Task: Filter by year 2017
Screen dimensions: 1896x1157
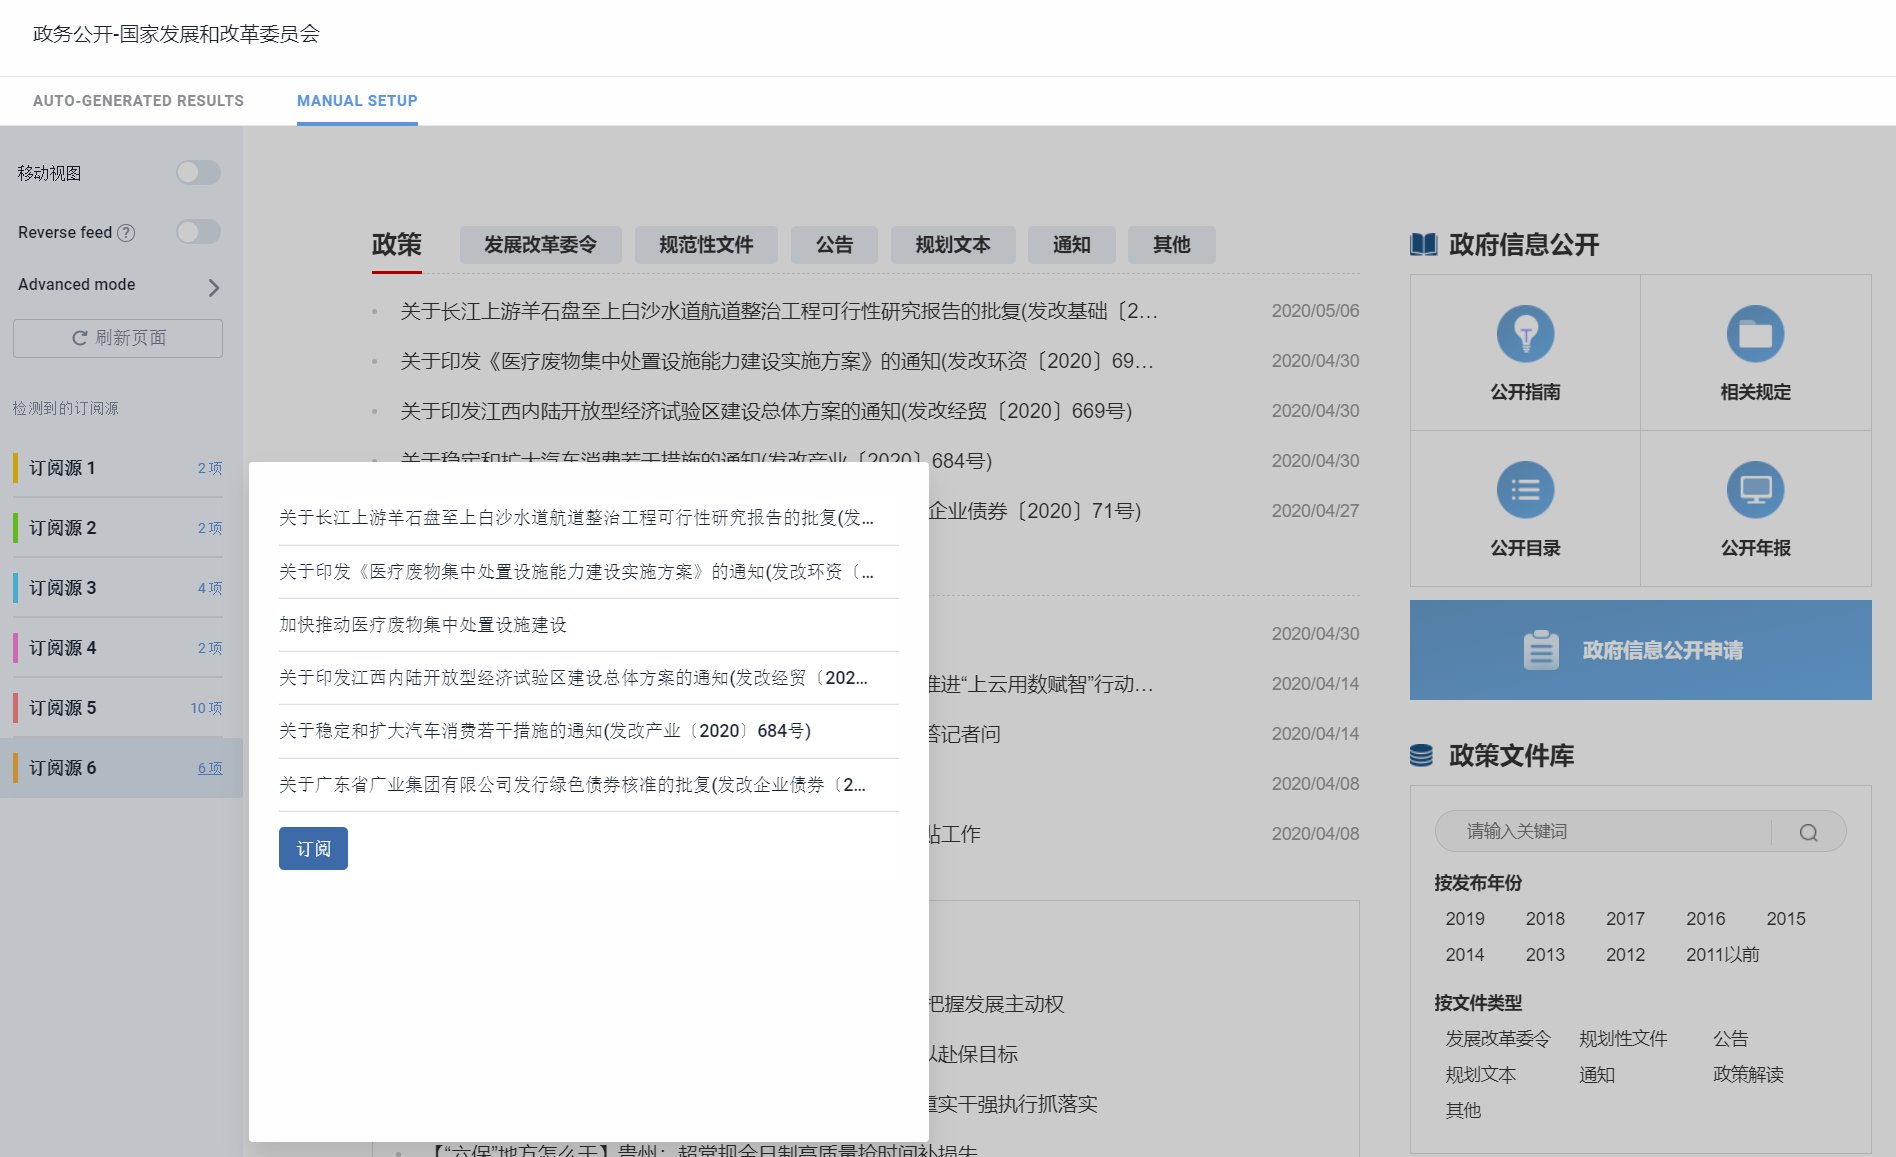Action: click(1626, 919)
